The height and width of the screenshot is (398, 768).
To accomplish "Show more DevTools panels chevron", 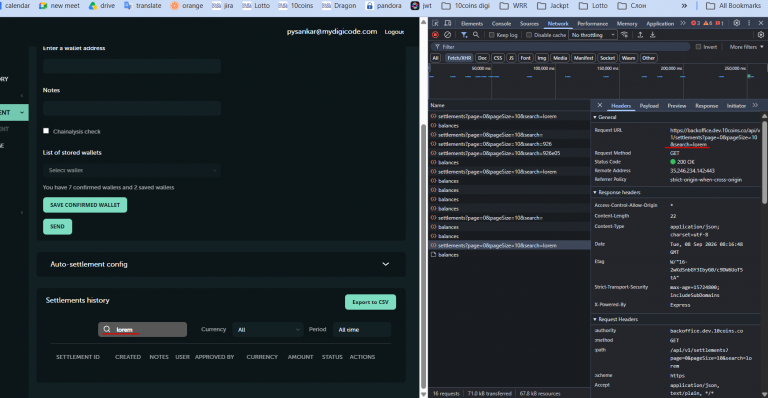I will (x=683, y=23).
